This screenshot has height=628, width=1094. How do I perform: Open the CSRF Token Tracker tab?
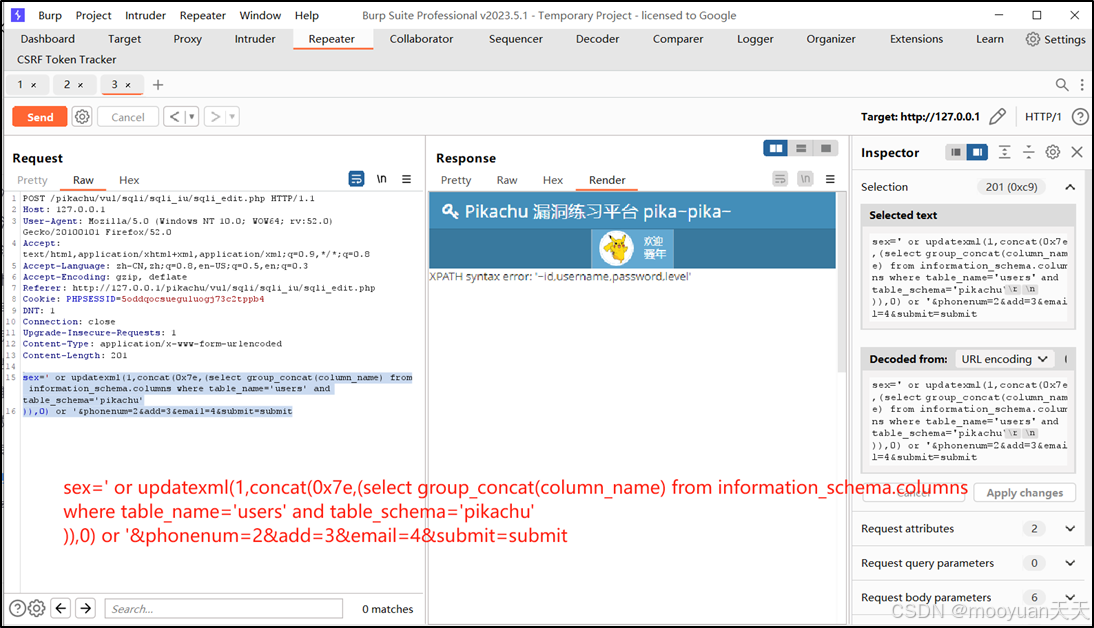66,59
